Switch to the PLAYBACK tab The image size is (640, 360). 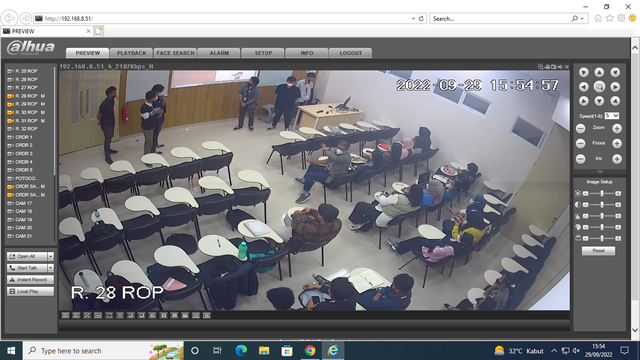click(131, 53)
